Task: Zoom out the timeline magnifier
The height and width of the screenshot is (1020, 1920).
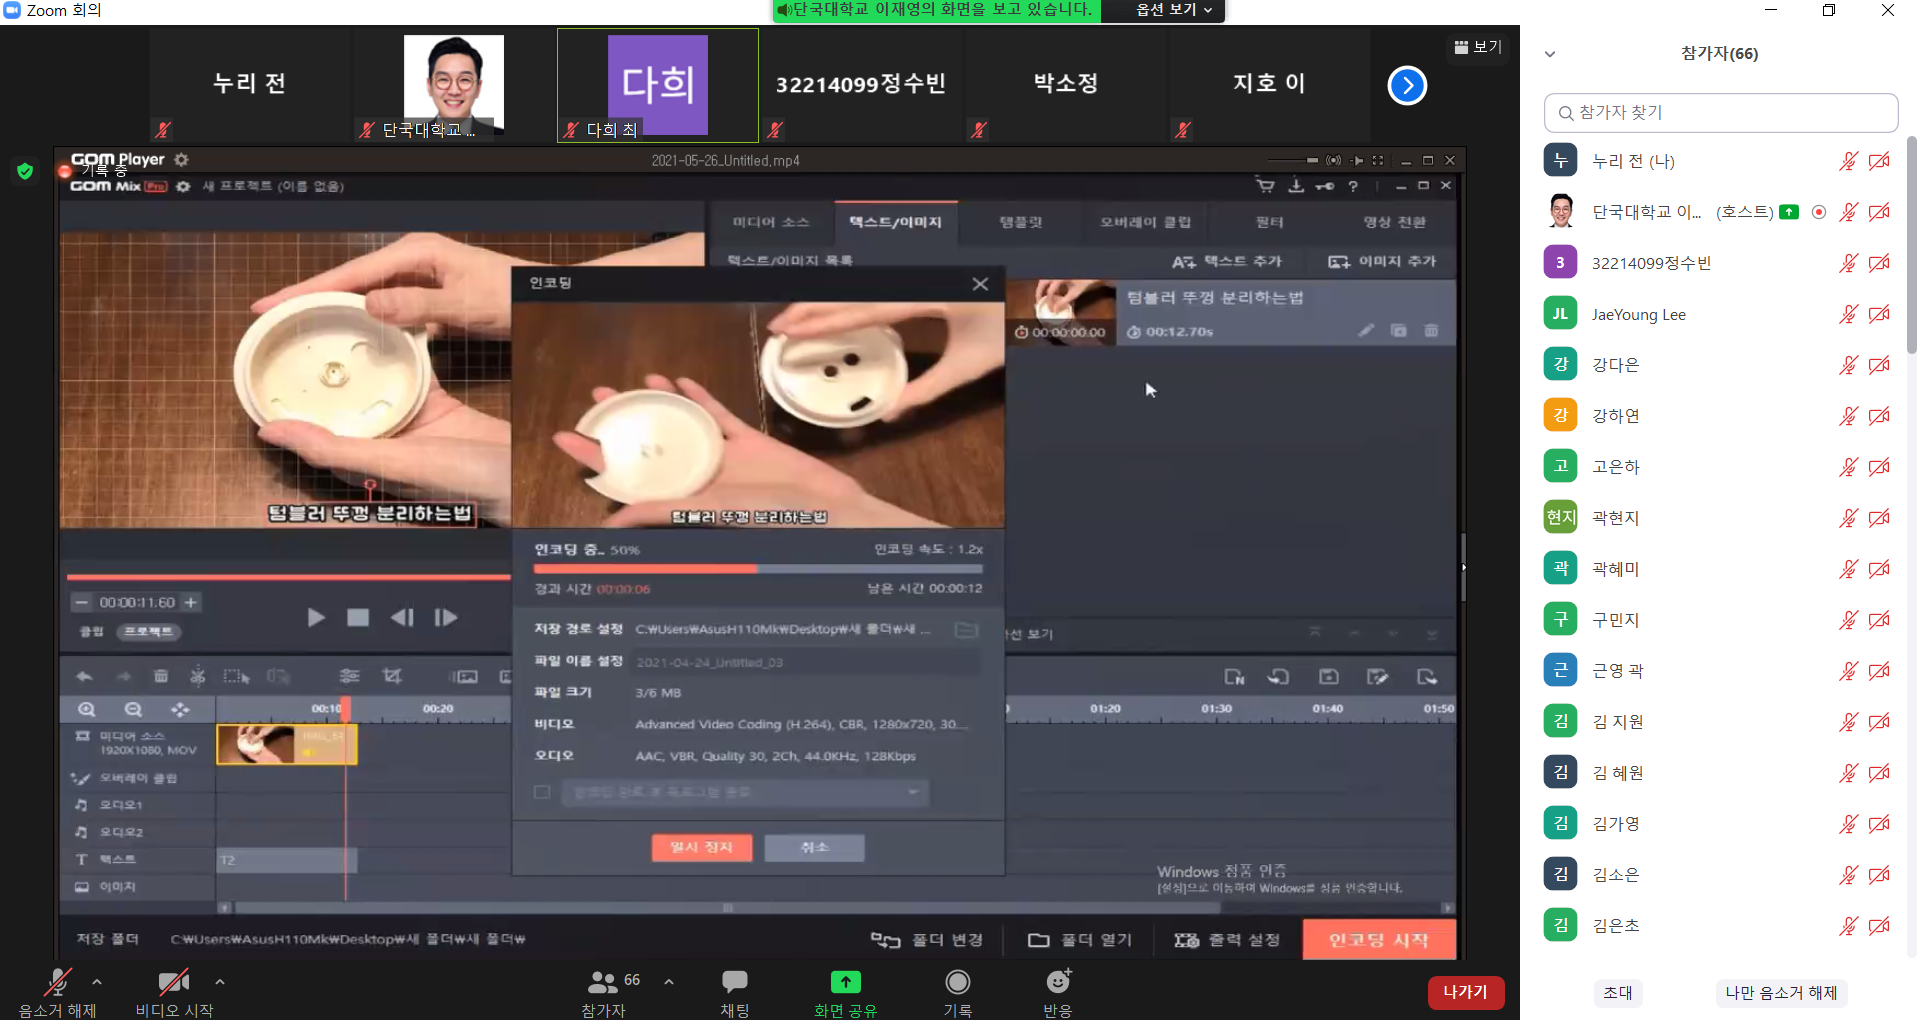Action: [x=133, y=709]
